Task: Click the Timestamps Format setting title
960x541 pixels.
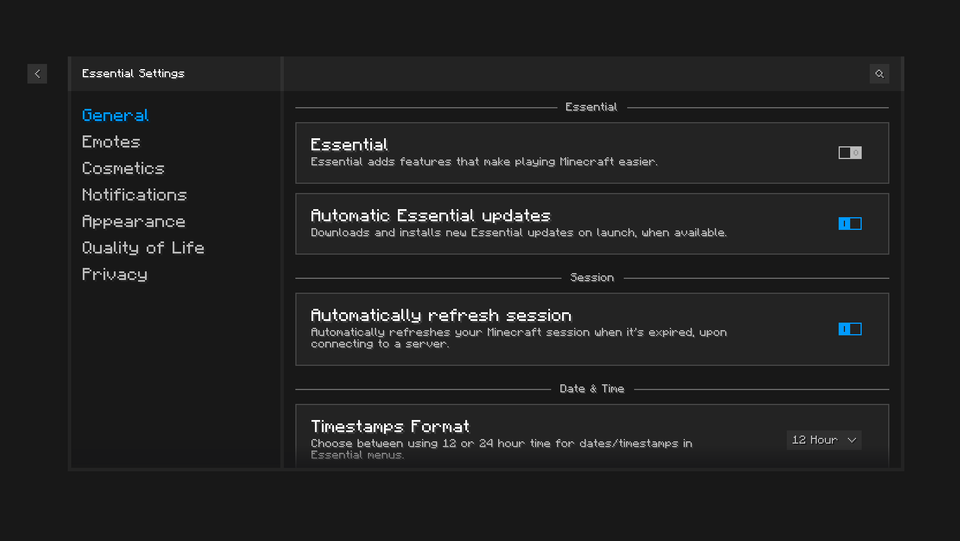Action: 390,426
